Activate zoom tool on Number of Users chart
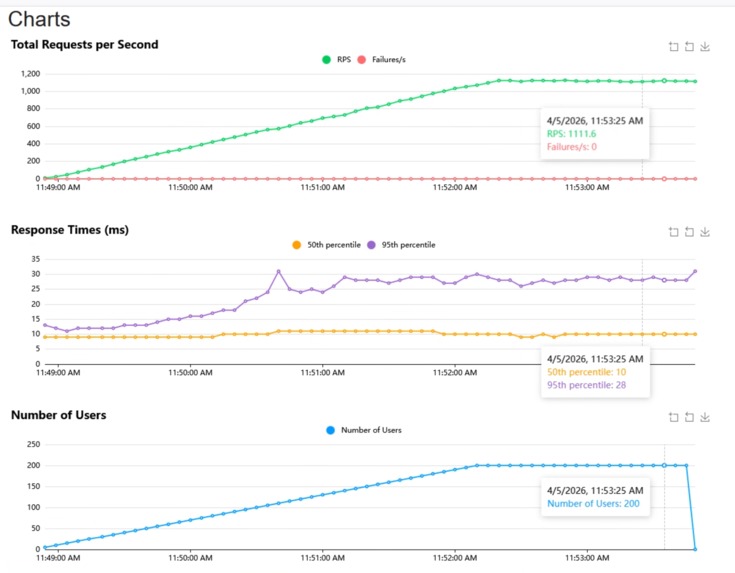 coord(674,417)
